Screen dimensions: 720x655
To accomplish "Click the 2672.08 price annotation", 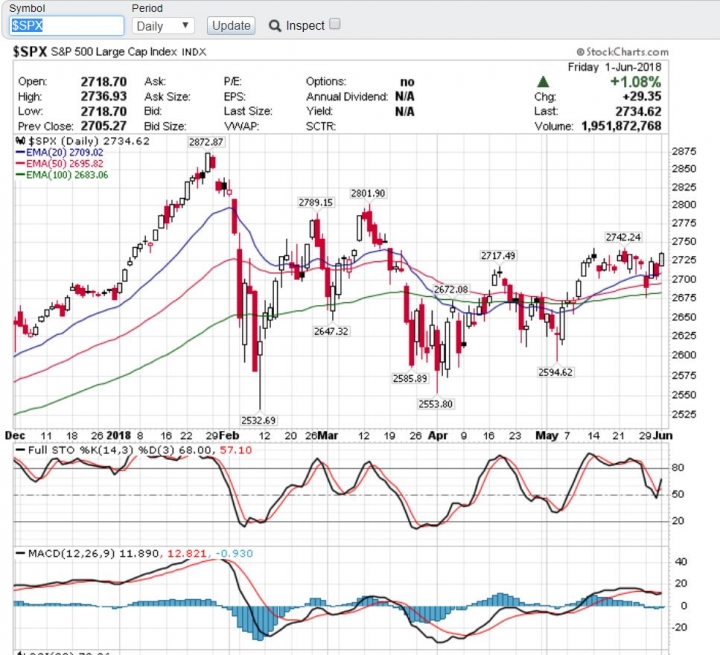I will pos(451,289).
